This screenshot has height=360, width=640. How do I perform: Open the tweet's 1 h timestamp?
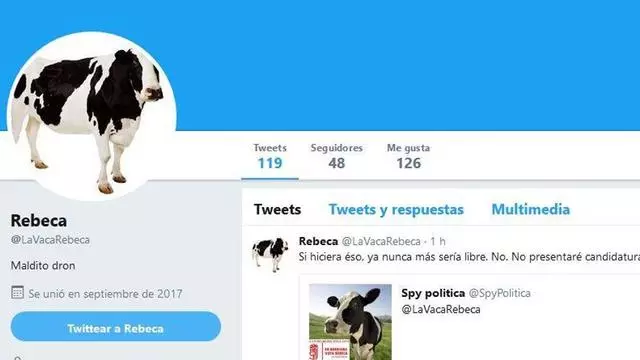438,242
